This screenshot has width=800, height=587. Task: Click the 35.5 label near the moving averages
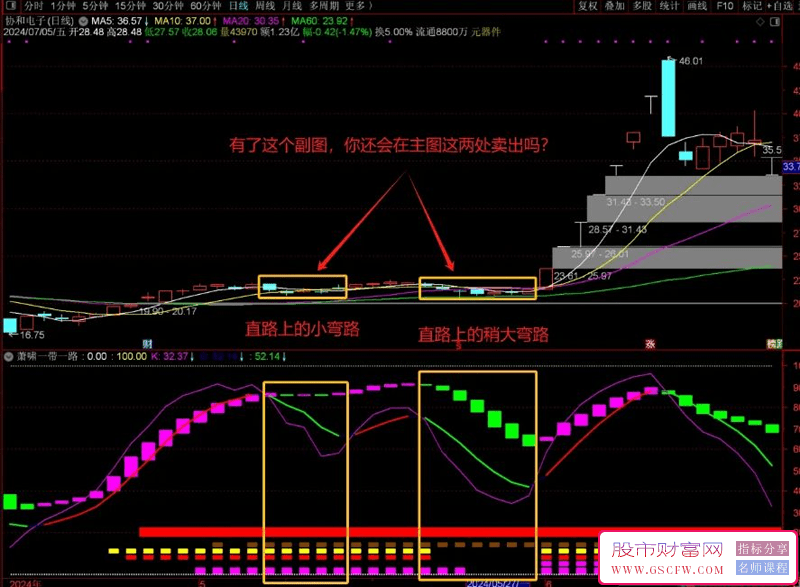pos(772,150)
